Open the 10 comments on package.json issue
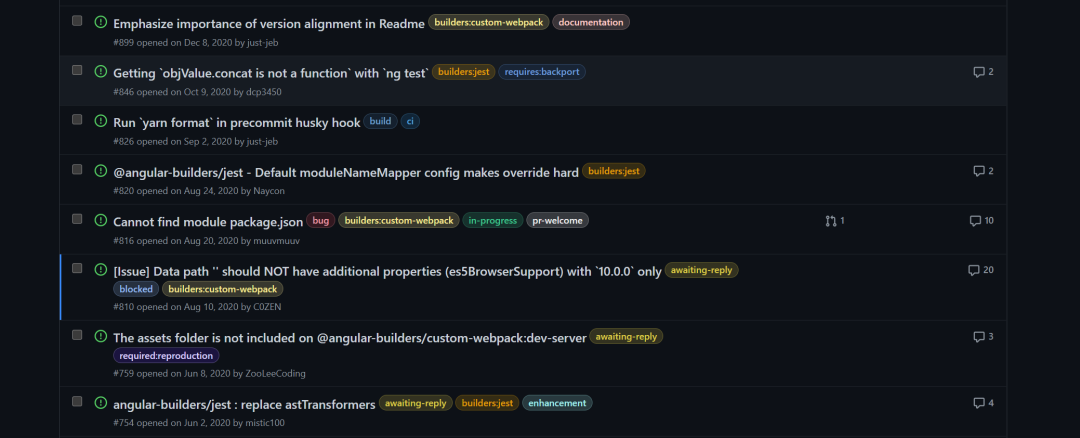The height and width of the screenshot is (438, 1080). (982, 221)
